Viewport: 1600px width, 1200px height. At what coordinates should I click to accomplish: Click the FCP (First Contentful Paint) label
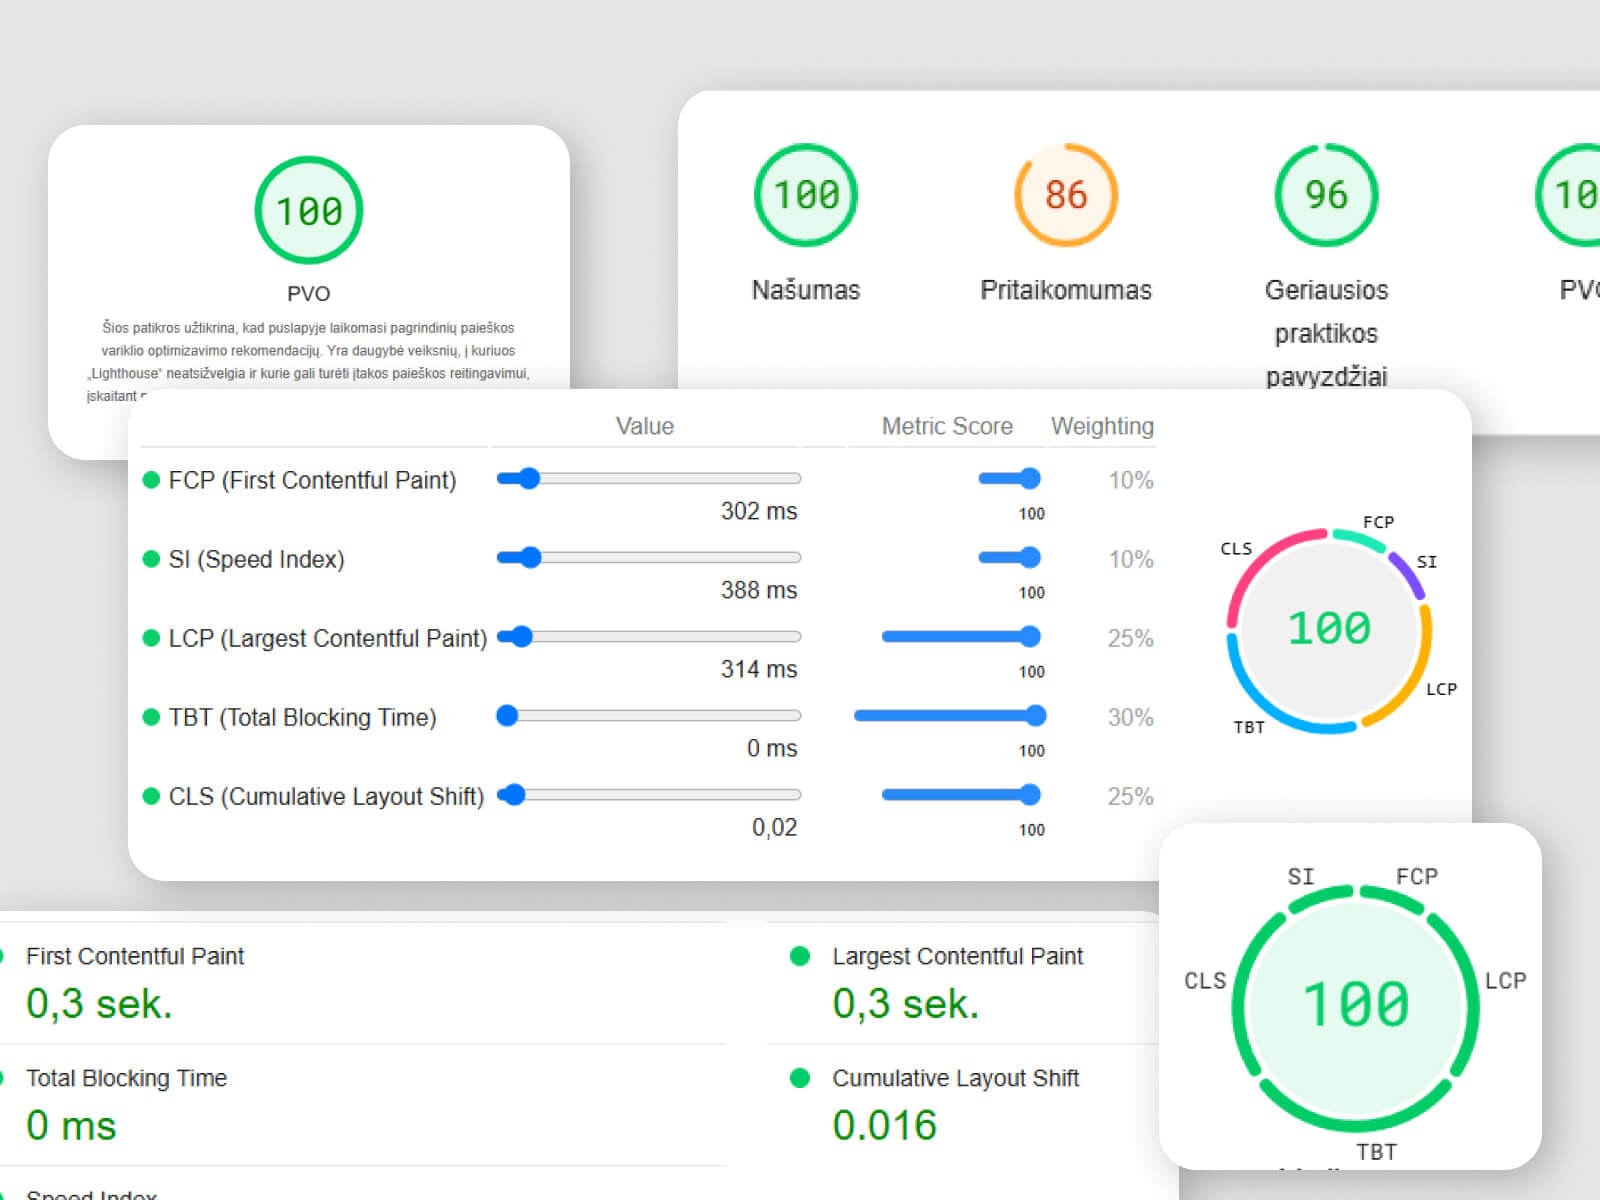point(312,480)
